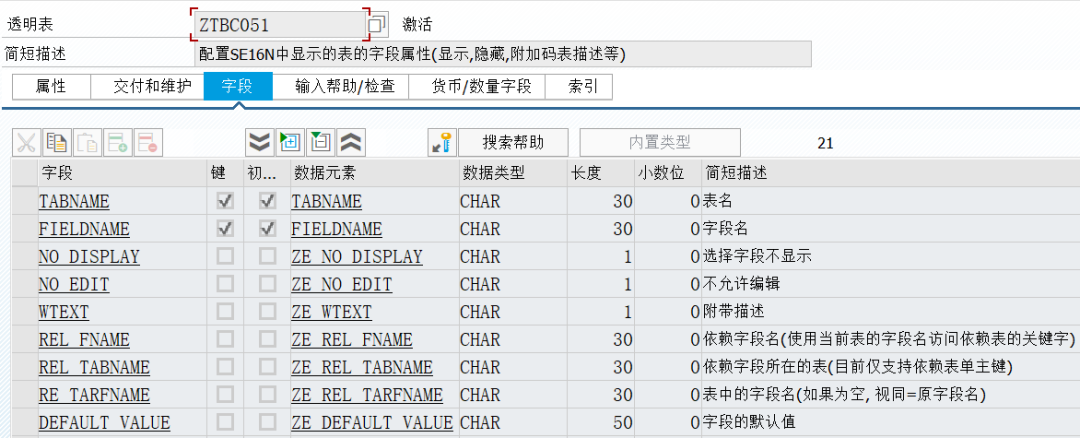Toggle initial values checkbox for FIELDNAME
Screen dimensions: 1080x438
[267, 228]
